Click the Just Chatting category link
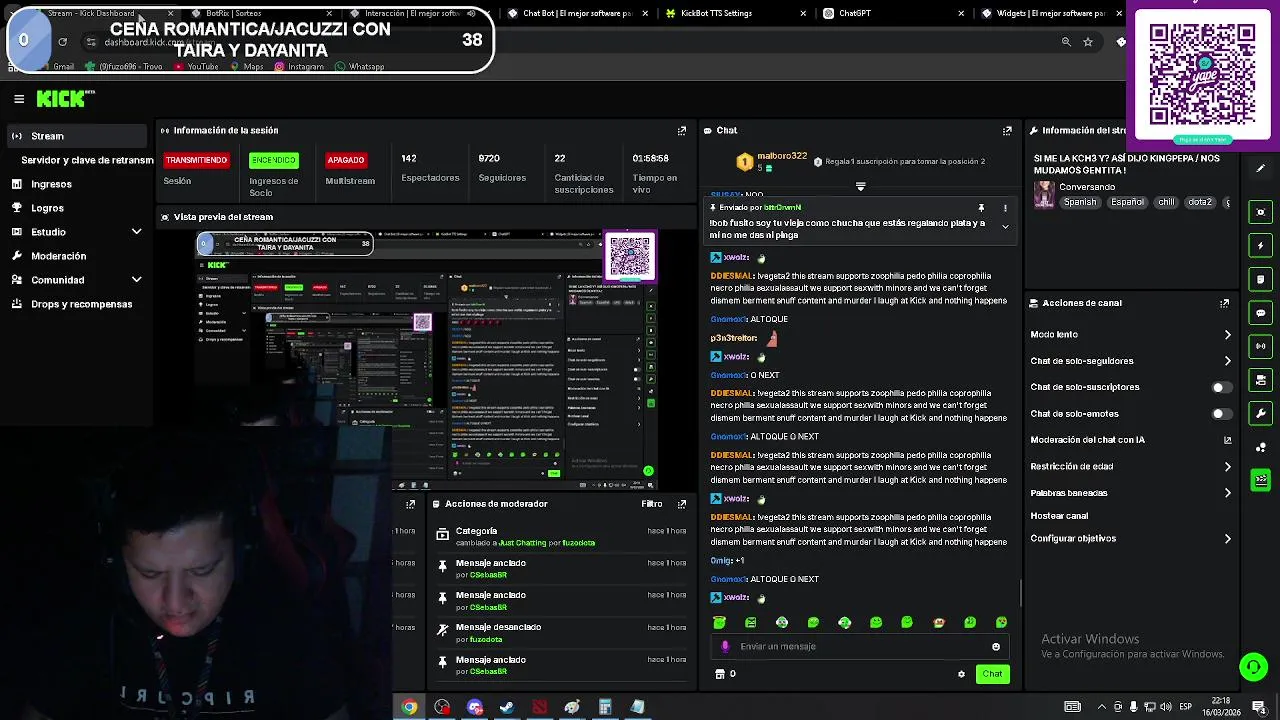The height and width of the screenshot is (720, 1280). pyautogui.click(x=523, y=543)
